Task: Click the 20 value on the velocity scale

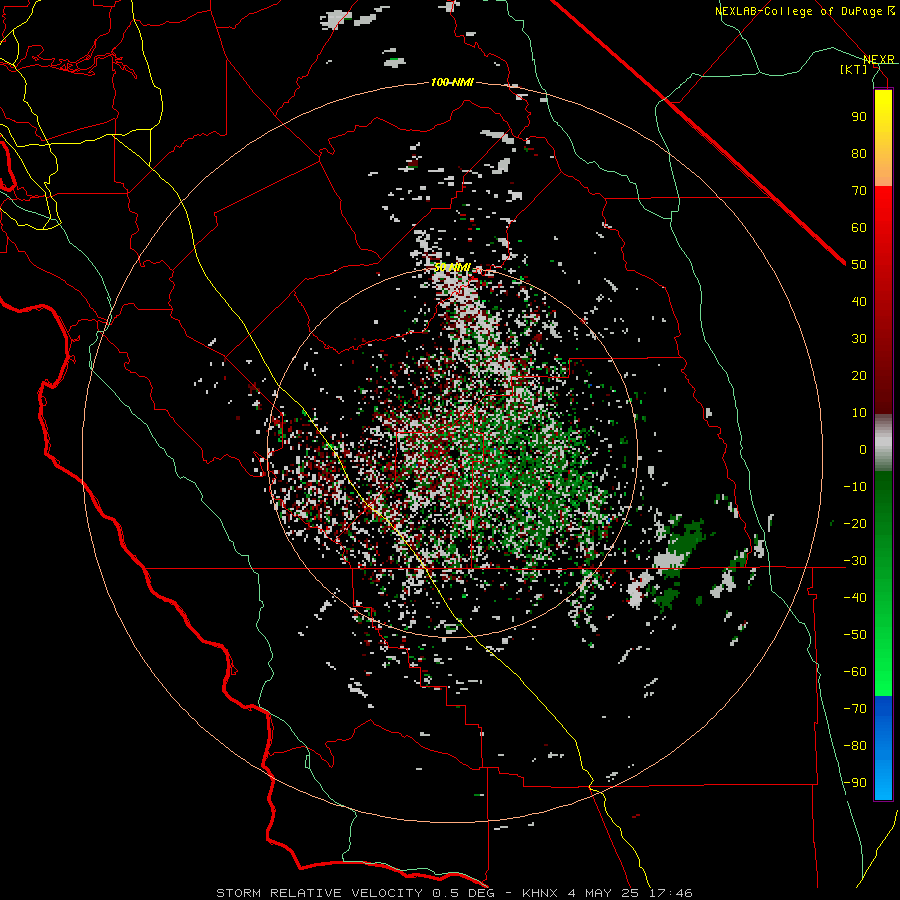Action: point(859,375)
